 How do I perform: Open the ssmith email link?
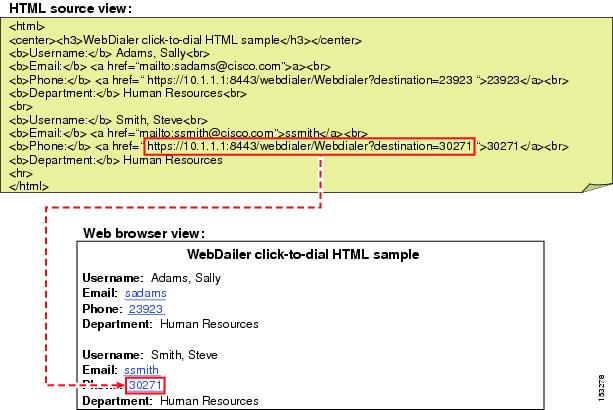tap(141, 370)
